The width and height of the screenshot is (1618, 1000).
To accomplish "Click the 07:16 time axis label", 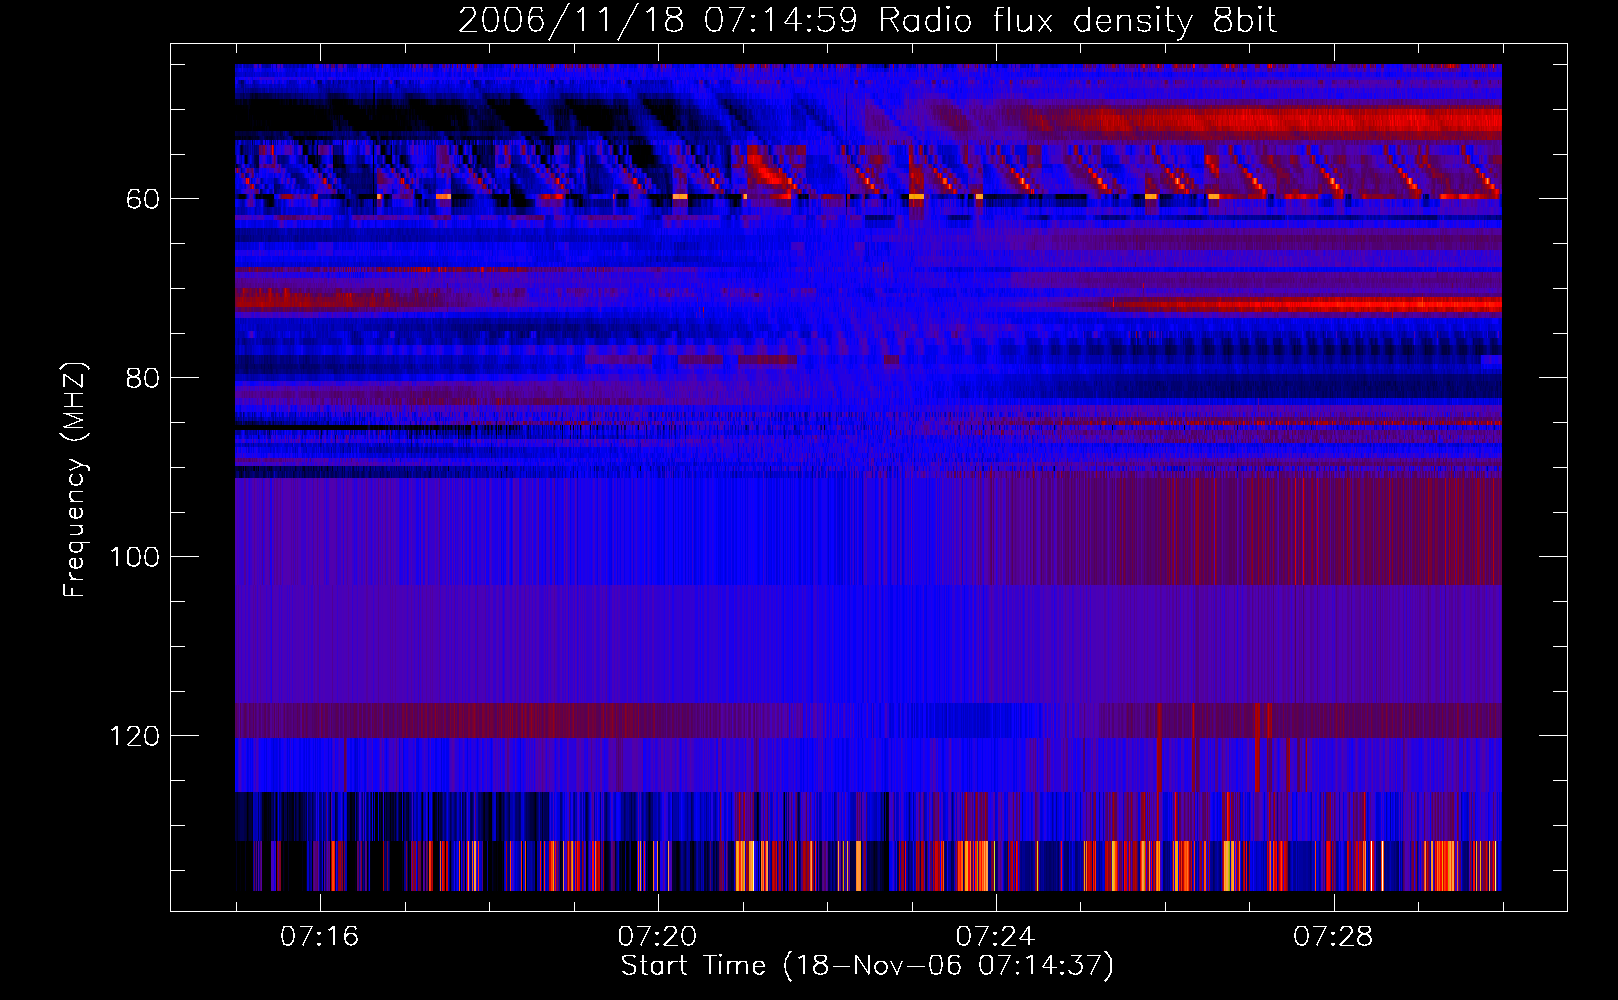I will pos(319,937).
